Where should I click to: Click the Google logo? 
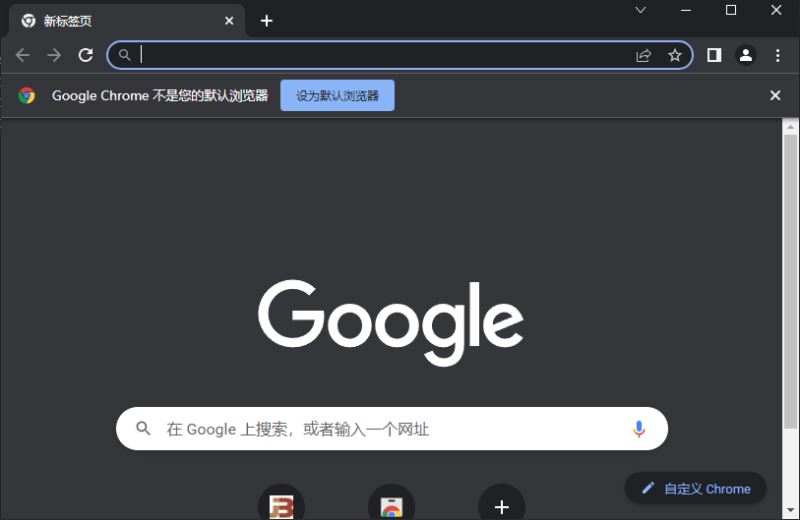[x=391, y=323]
